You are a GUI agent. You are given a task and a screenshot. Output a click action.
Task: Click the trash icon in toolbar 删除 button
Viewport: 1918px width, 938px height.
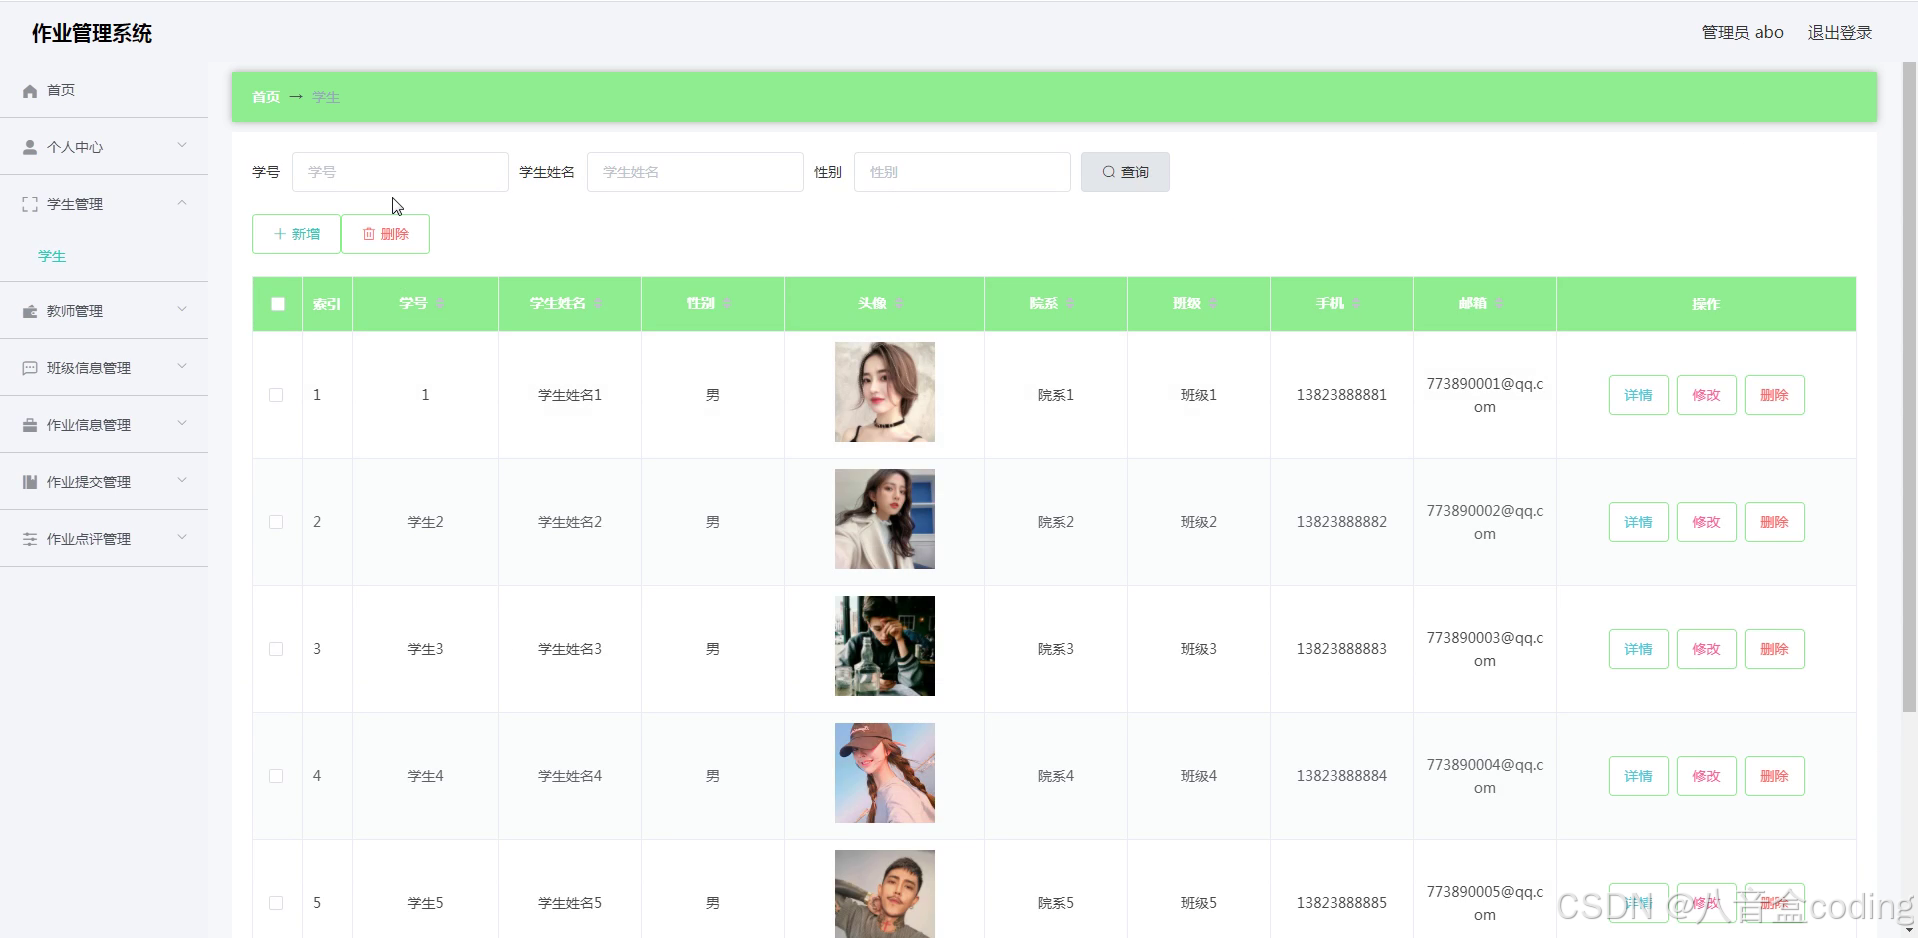(x=369, y=234)
